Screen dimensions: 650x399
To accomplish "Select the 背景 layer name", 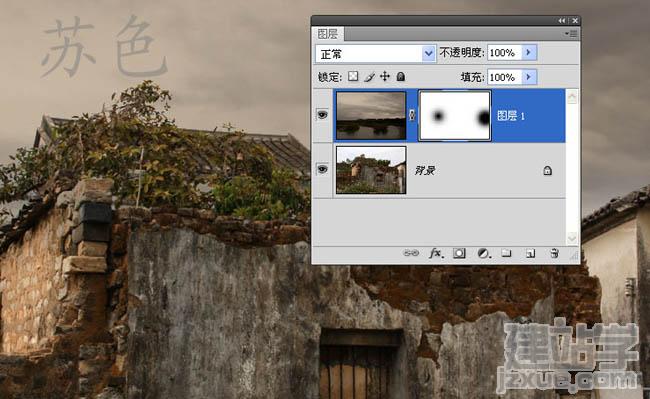I will coord(424,170).
